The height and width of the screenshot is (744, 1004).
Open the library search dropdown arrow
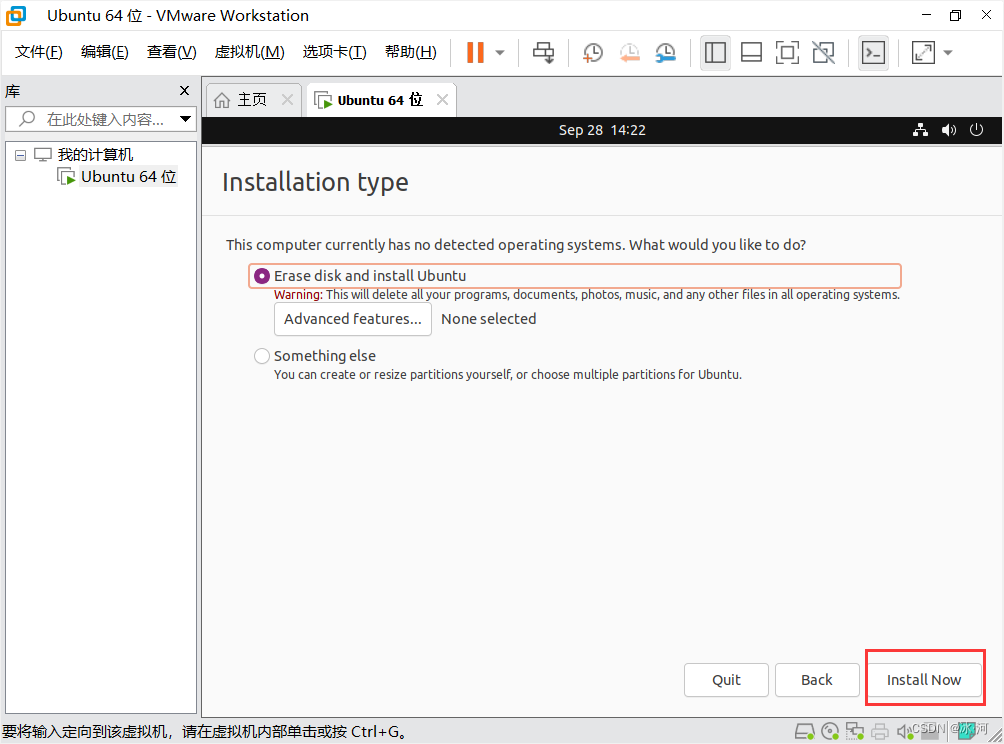(185, 119)
